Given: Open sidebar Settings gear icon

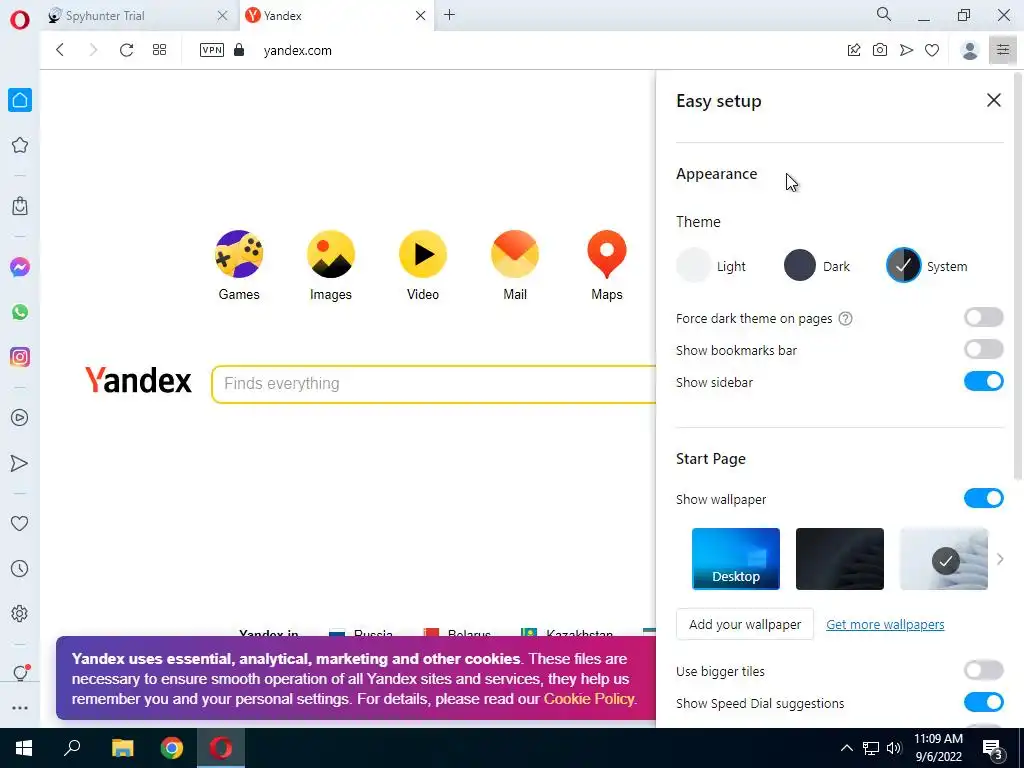Looking at the screenshot, I should (x=20, y=614).
